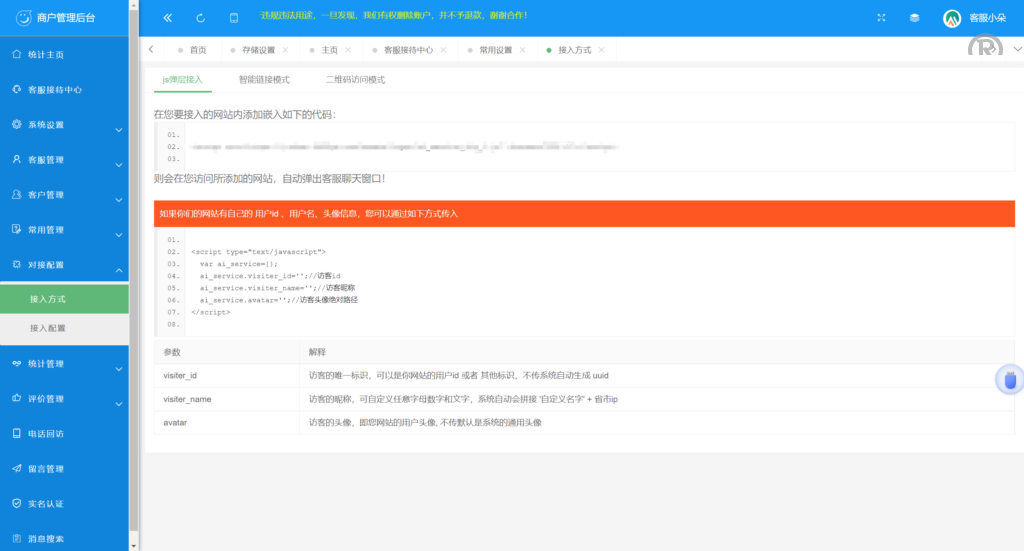Open the 客服小朵 avatar icon
1024x551 pixels.
pyautogui.click(x=951, y=18)
